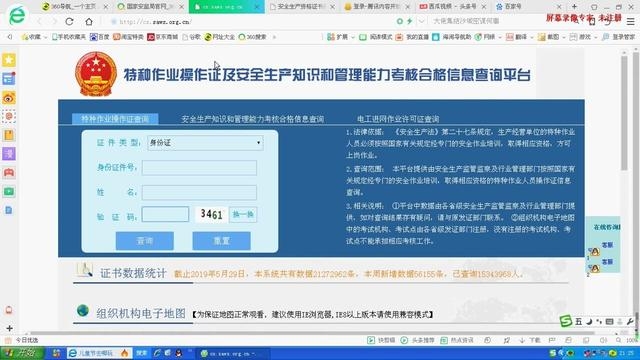Open the 扩展 extensions dropdown

click(x=340, y=37)
